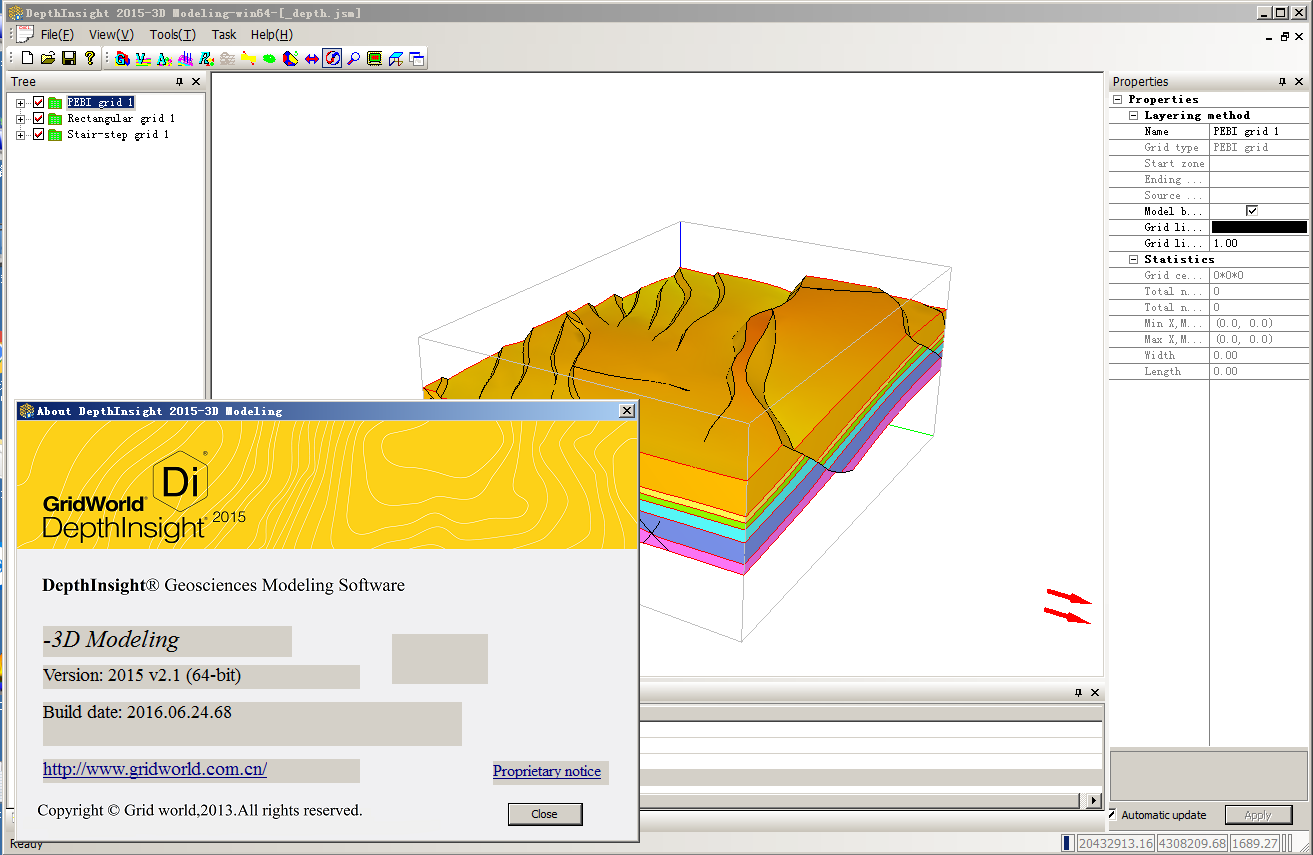Toggle the highlighted rotate view icon
Screen dimensions: 1313x855
[x=332, y=59]
